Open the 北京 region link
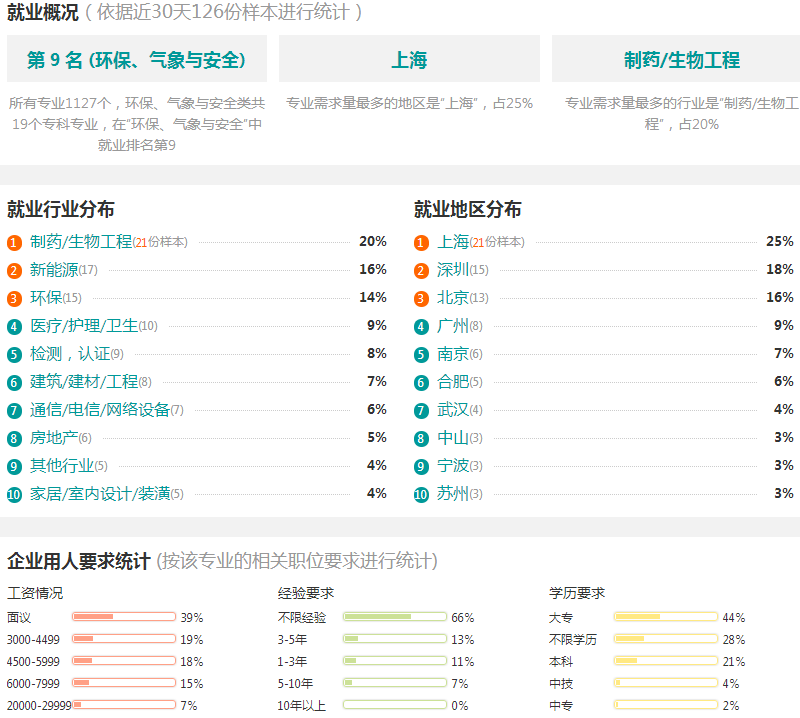The image size is (800, 718). [453, 298]
